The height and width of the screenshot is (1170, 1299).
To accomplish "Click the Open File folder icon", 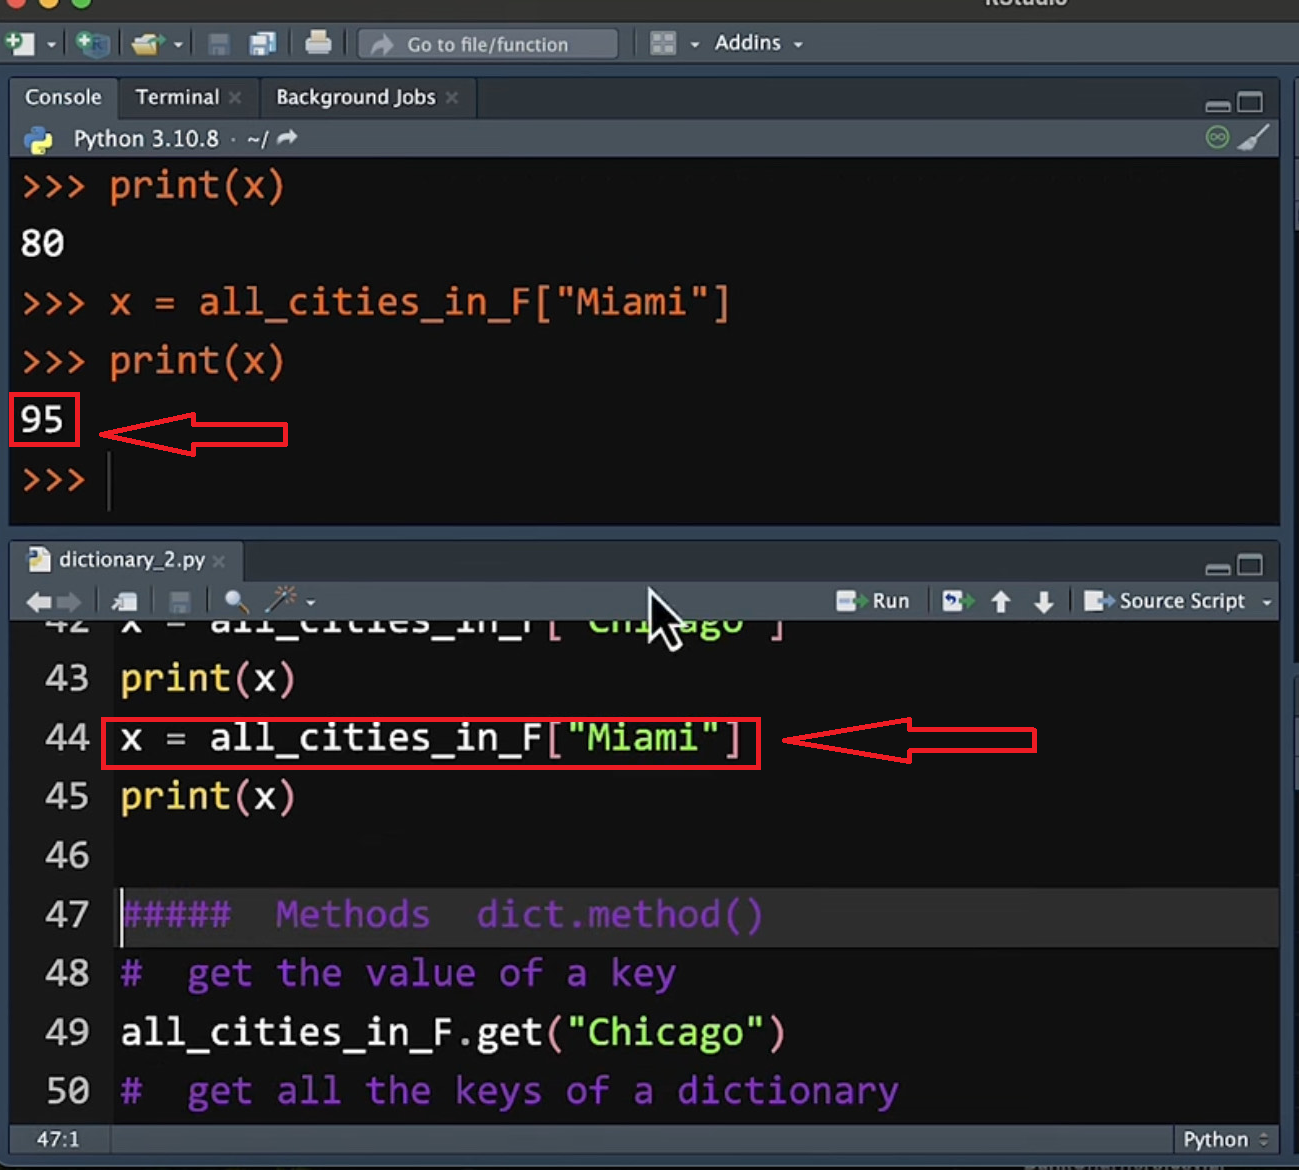I will pos(147,44).
